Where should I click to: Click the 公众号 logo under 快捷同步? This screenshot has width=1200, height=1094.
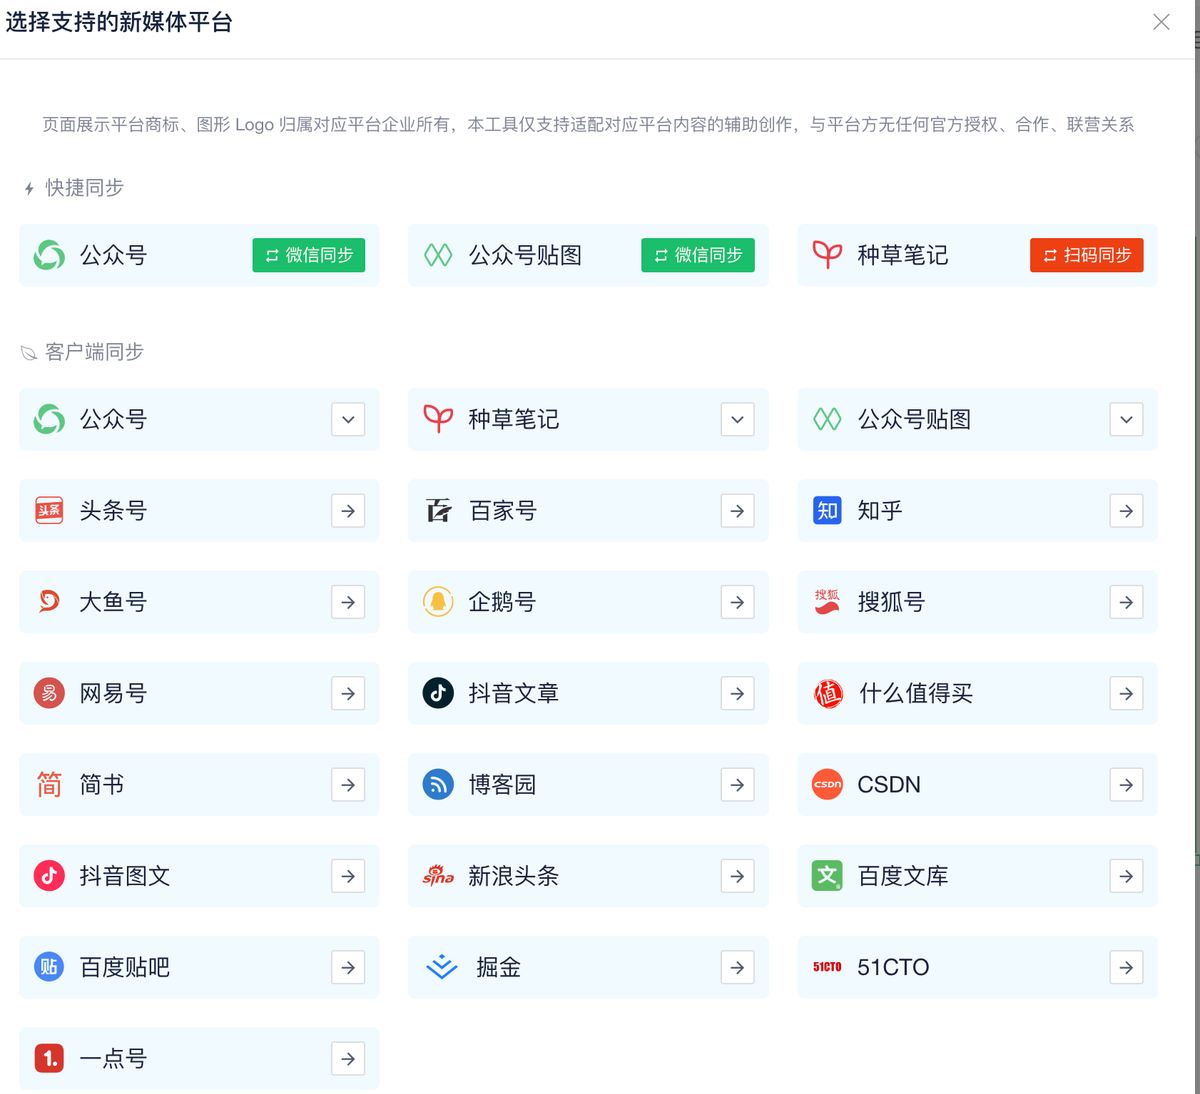click(x=49, y=255)
